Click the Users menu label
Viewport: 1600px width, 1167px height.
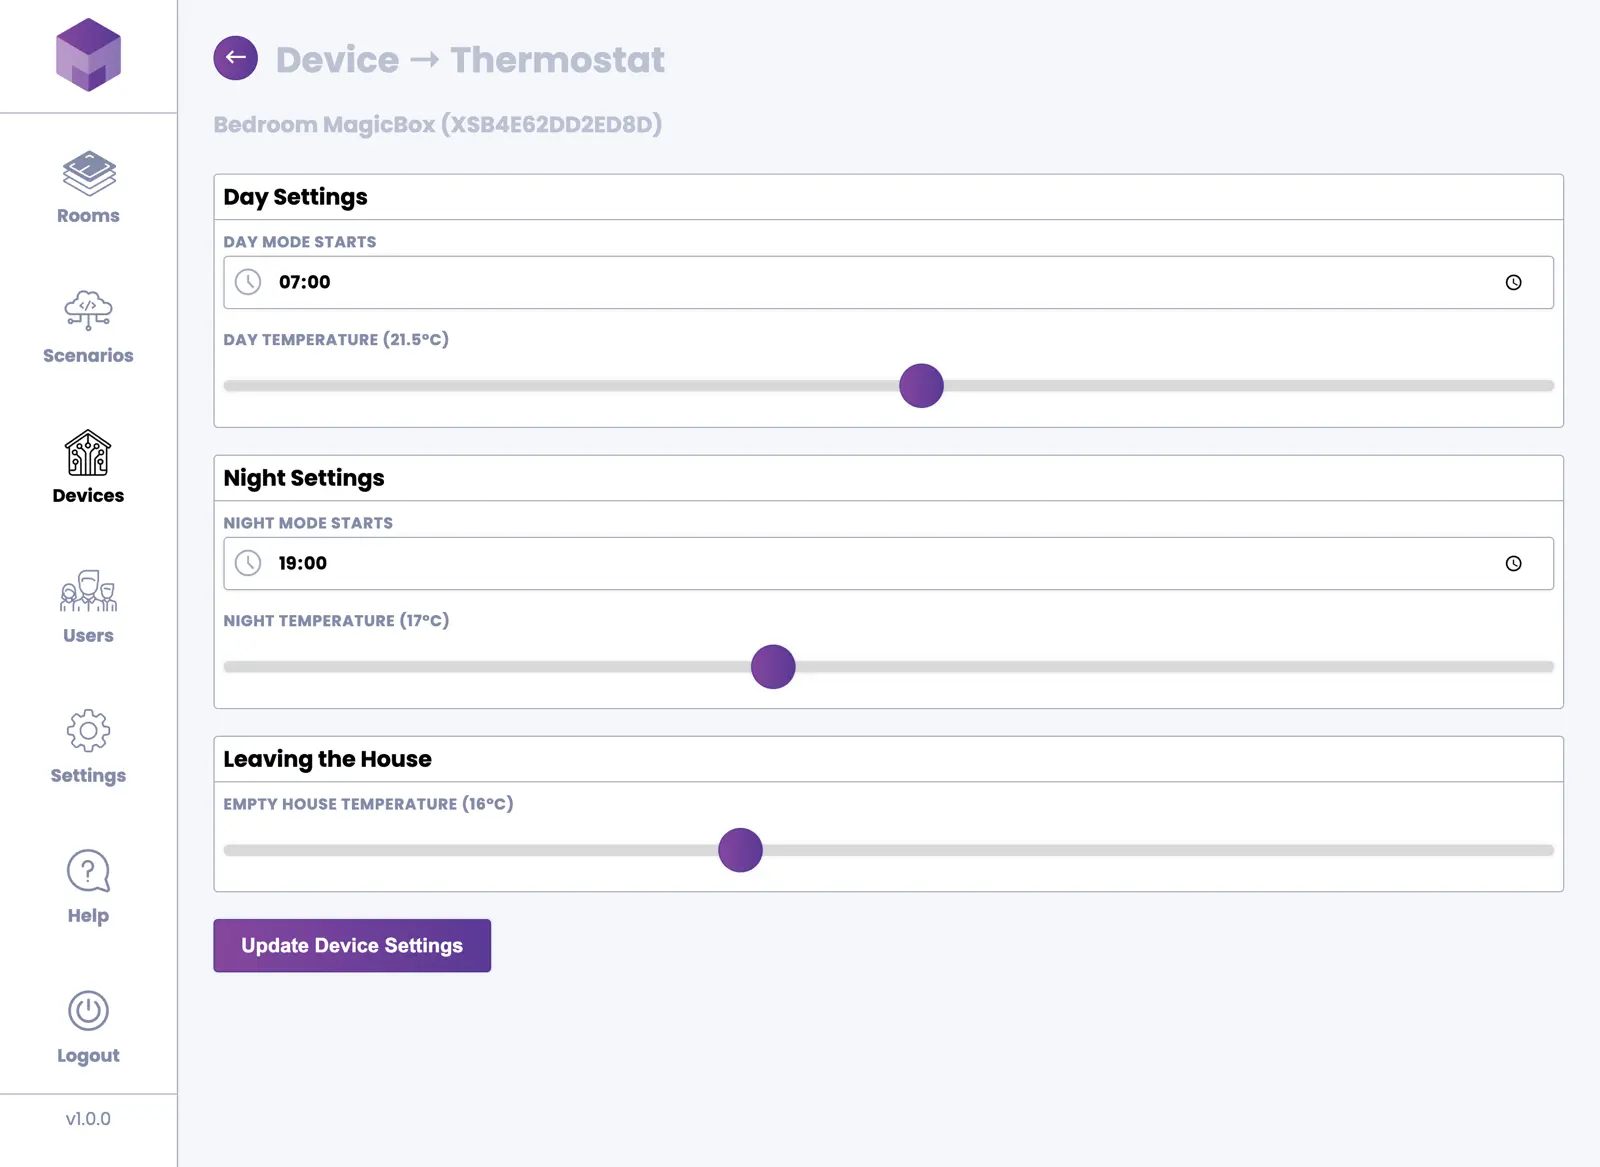(x=88, y=636)
